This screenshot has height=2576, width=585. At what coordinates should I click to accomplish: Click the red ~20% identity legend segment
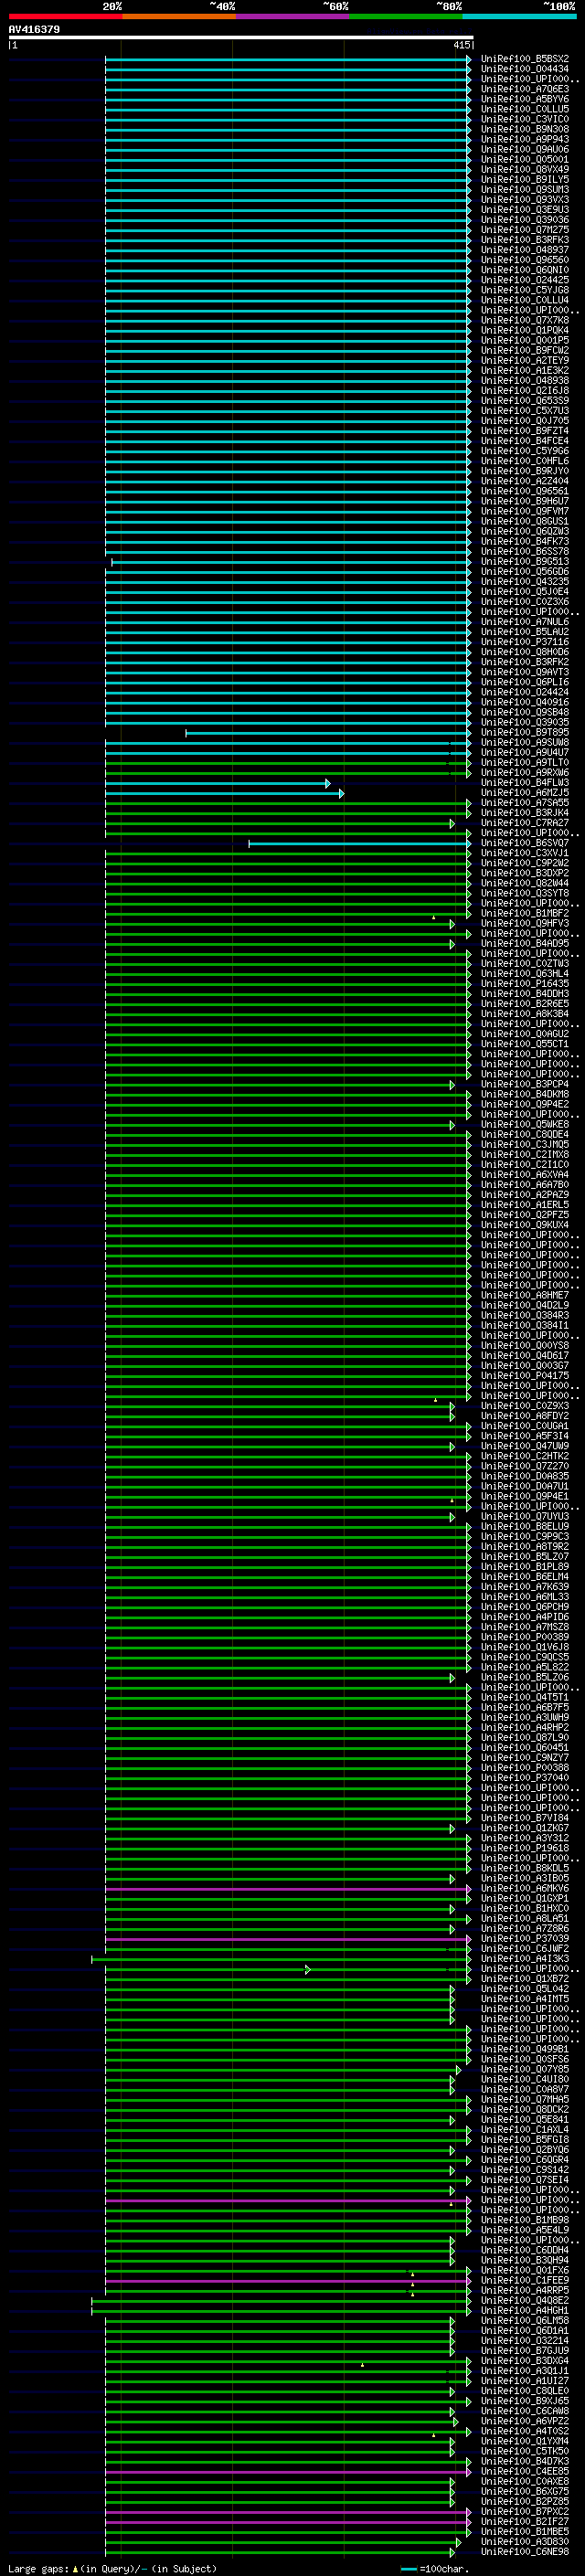pos(65,16)
